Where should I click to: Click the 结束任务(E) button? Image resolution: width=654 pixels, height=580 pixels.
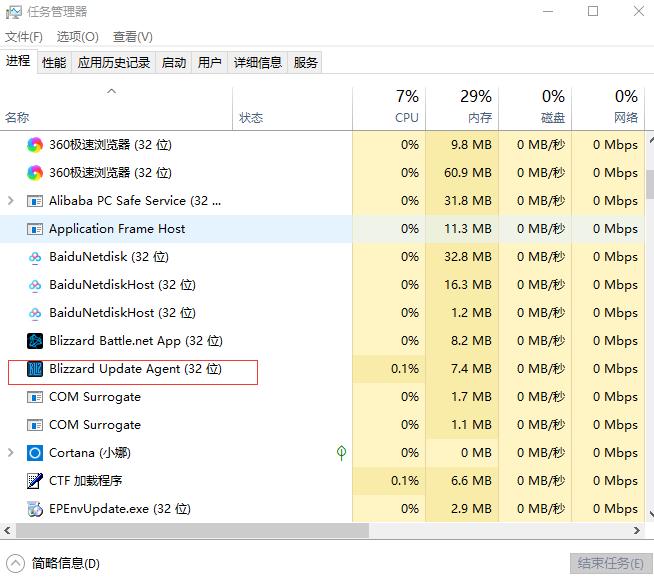click(610, 564)
